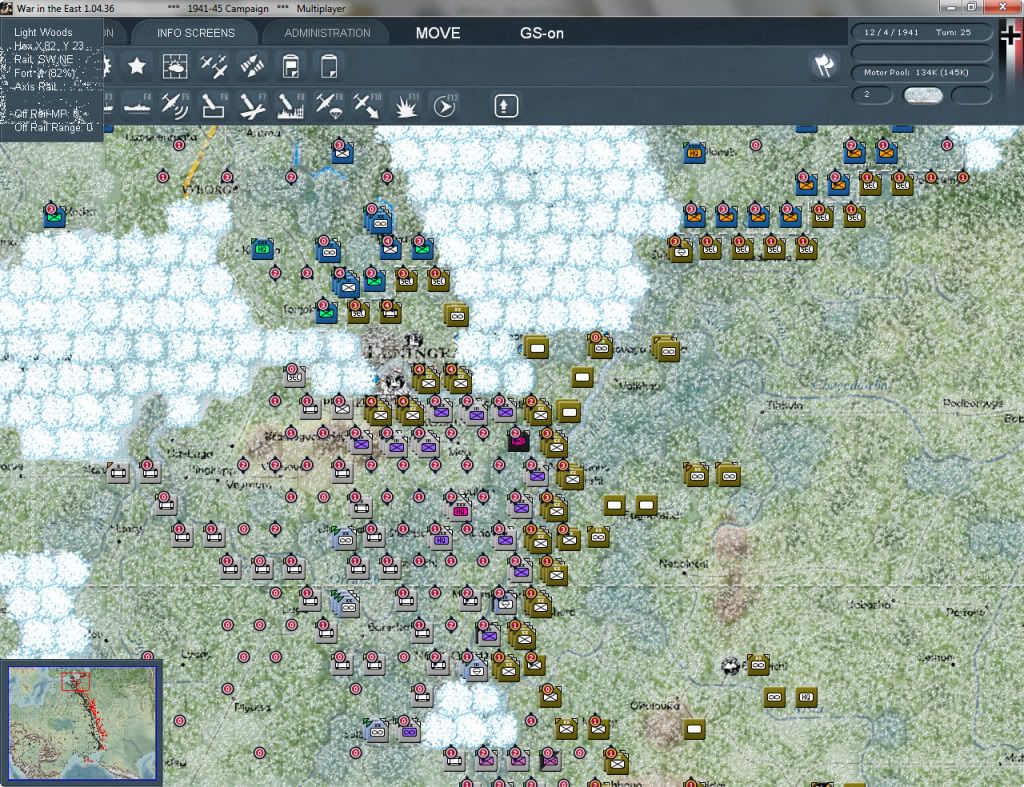
Task: Click the F12 circled arrow icon
Action: click(x=445, y=106)
